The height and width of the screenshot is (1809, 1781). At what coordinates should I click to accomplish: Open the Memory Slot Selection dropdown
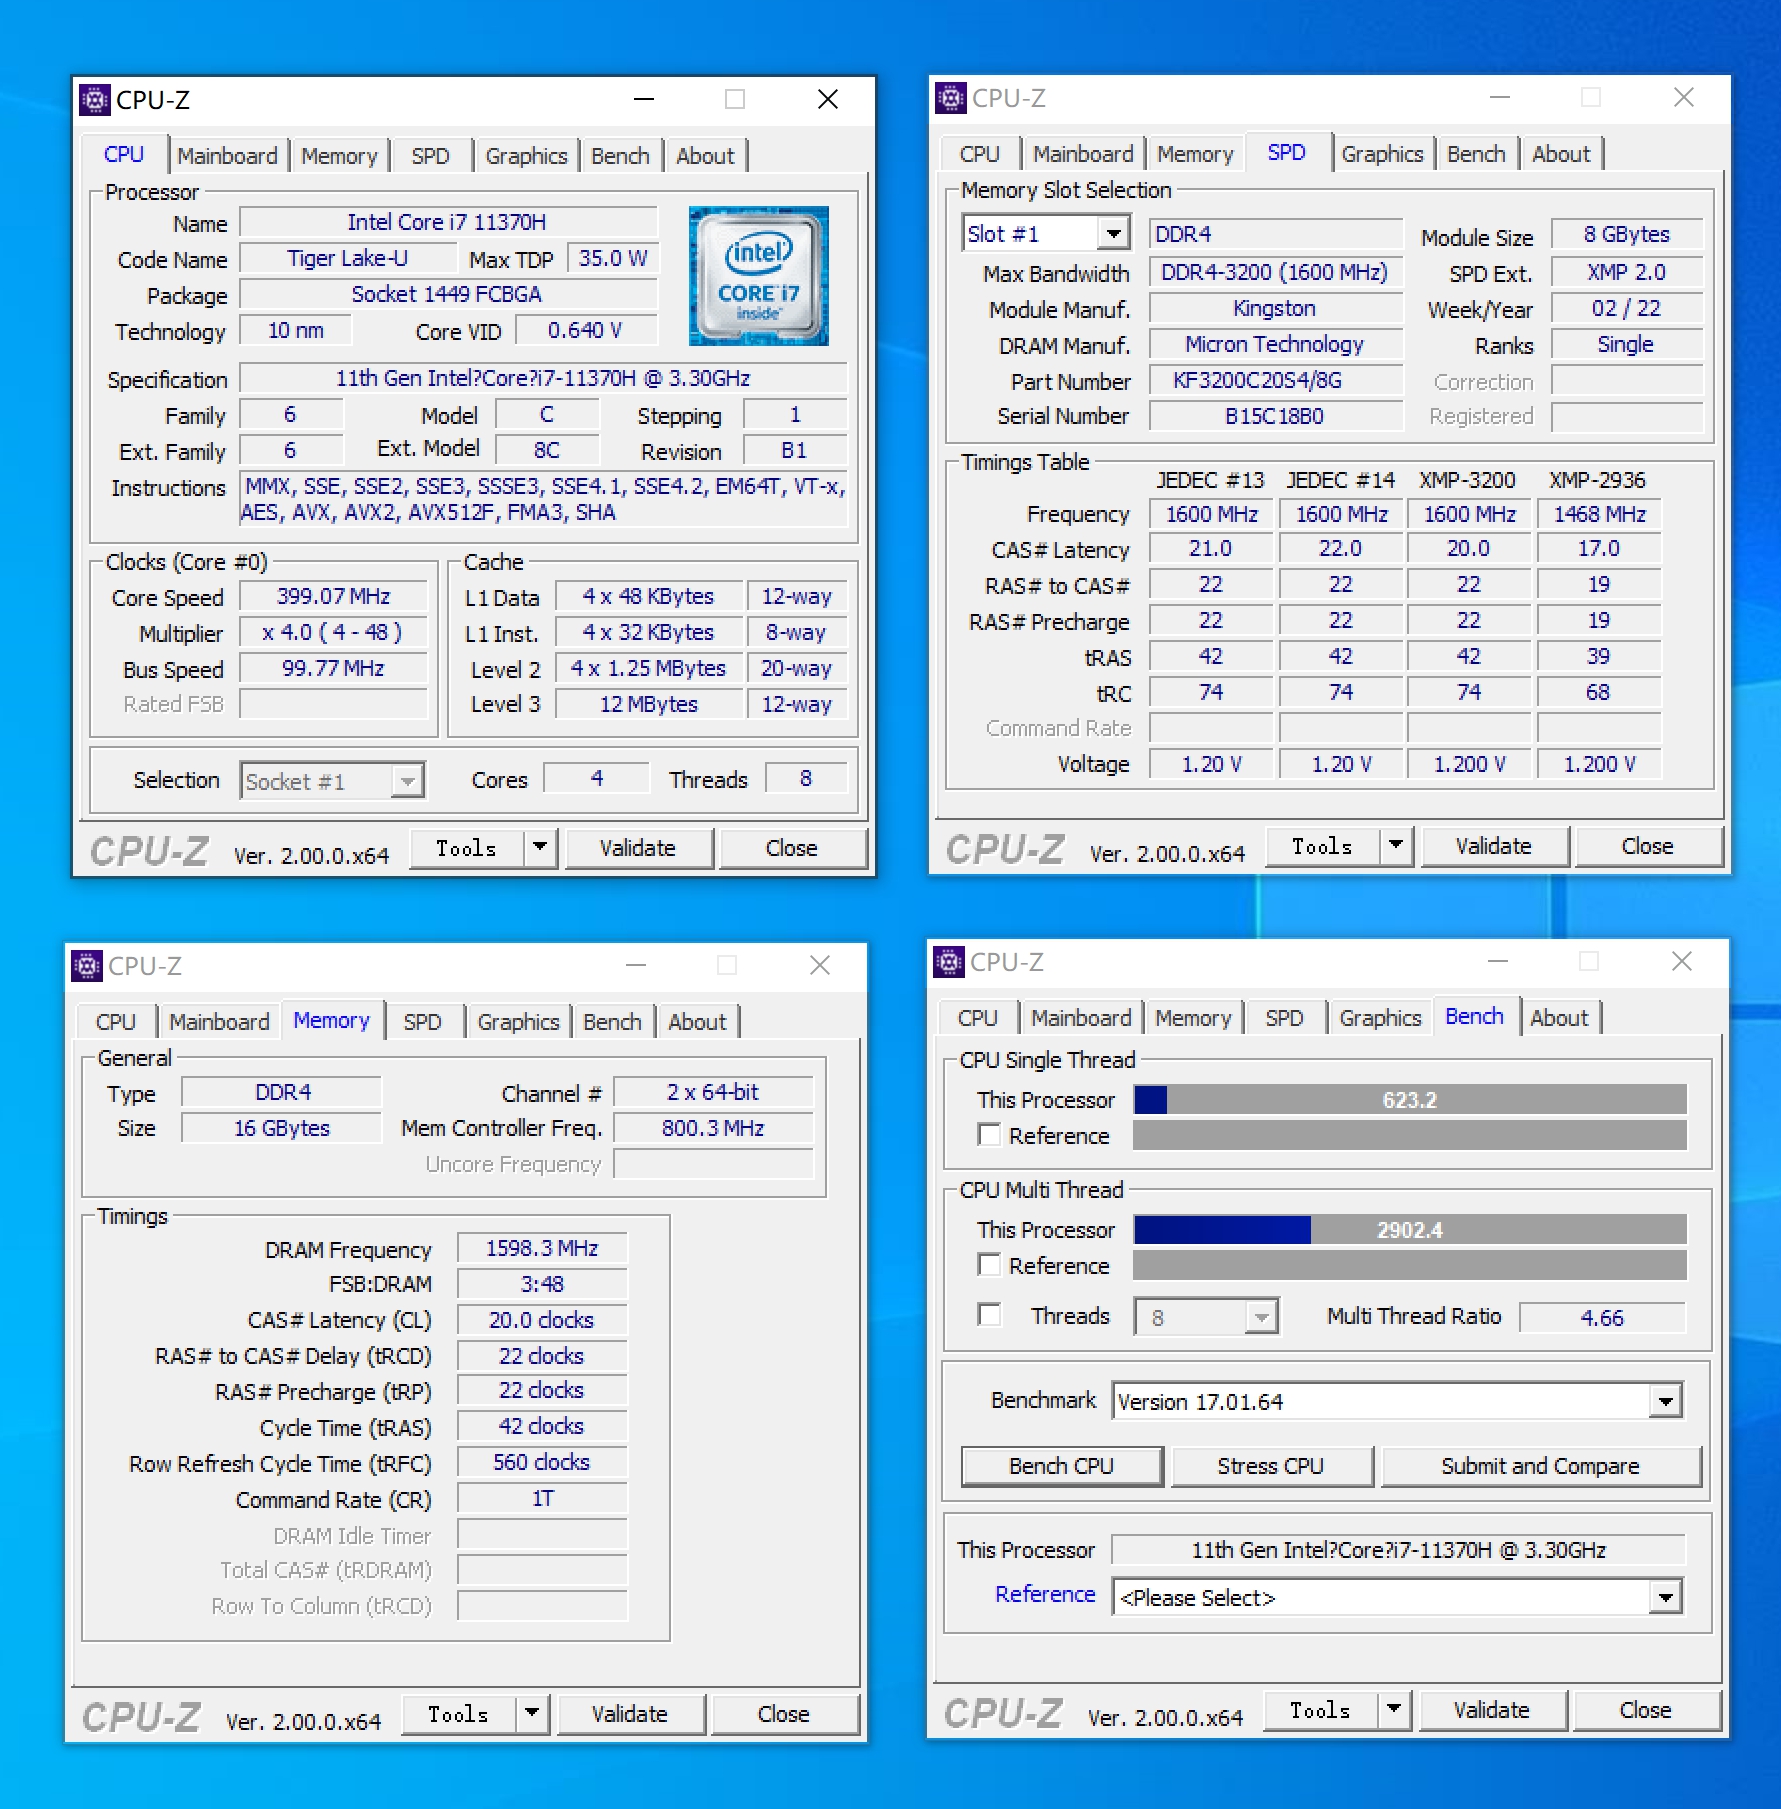point(1114,232)
